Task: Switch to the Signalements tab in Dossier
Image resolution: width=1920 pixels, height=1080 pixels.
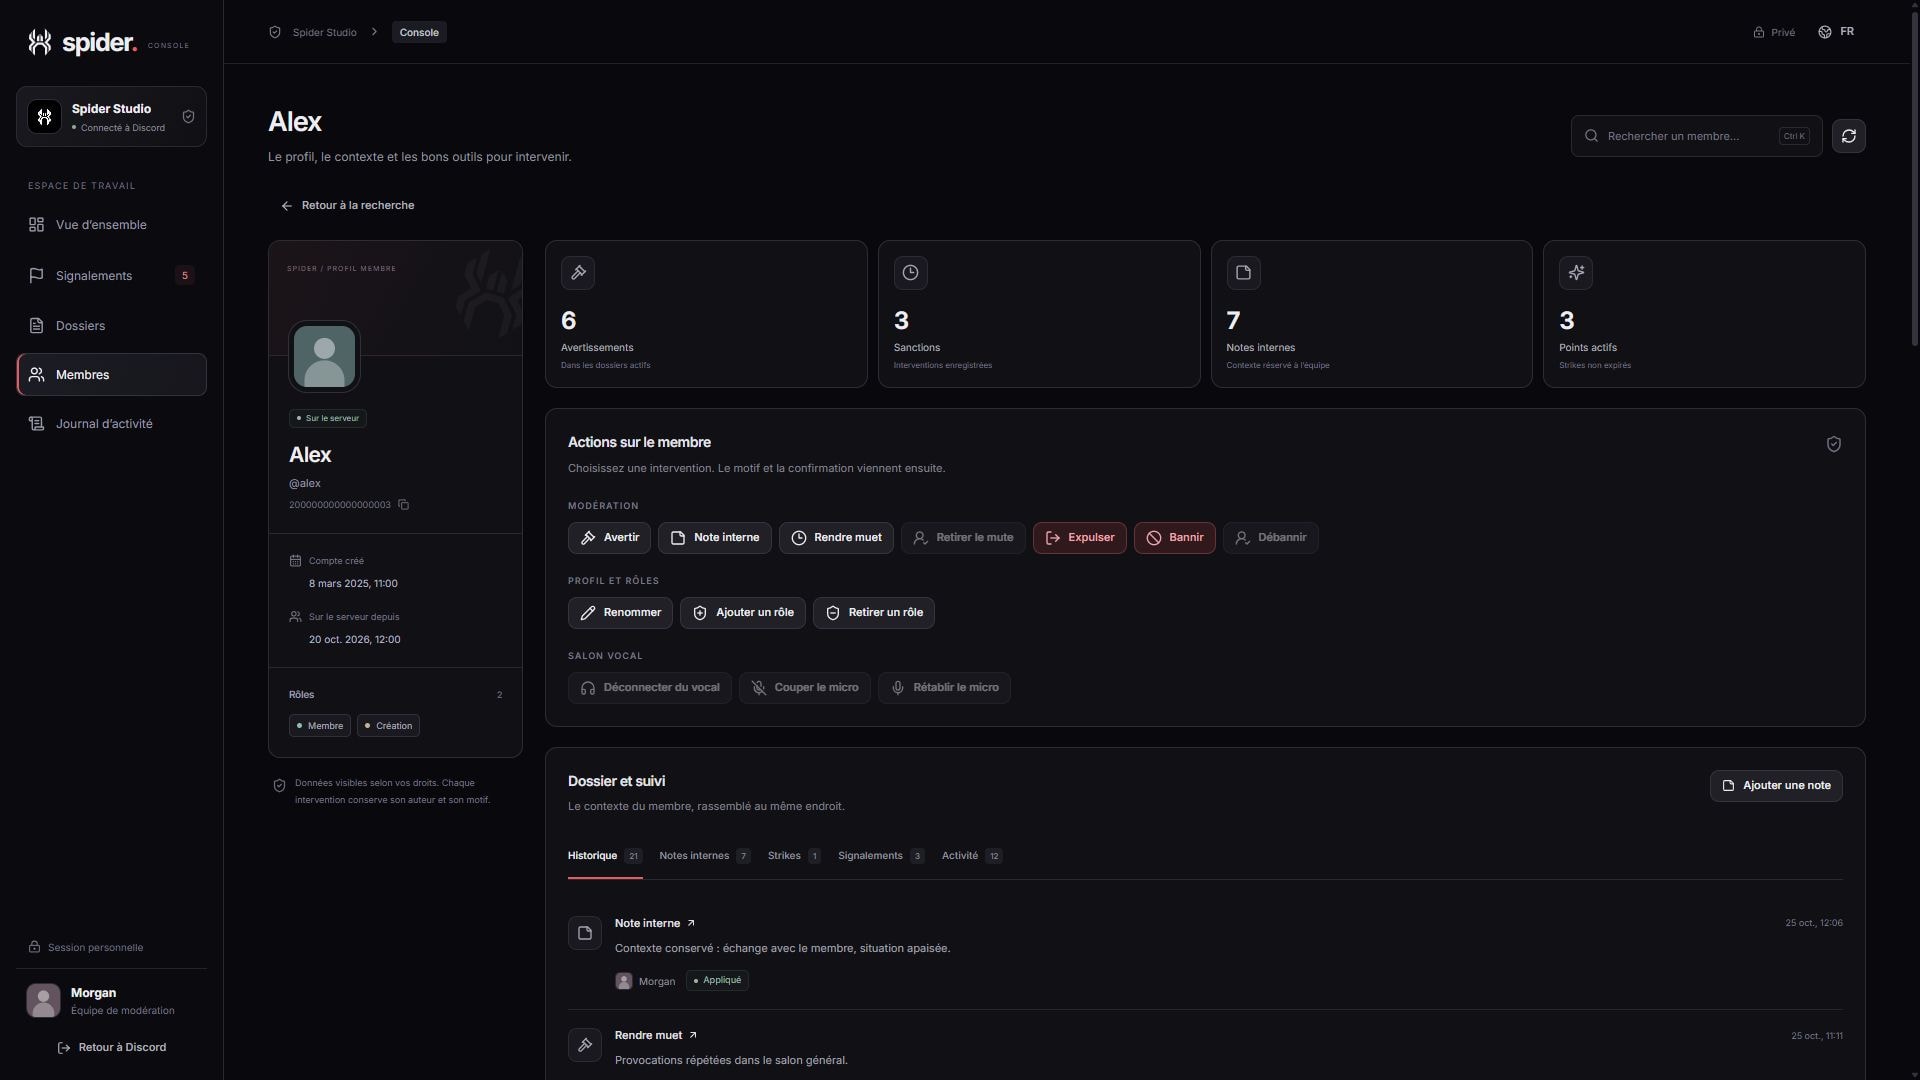Action: click(881, 856)
